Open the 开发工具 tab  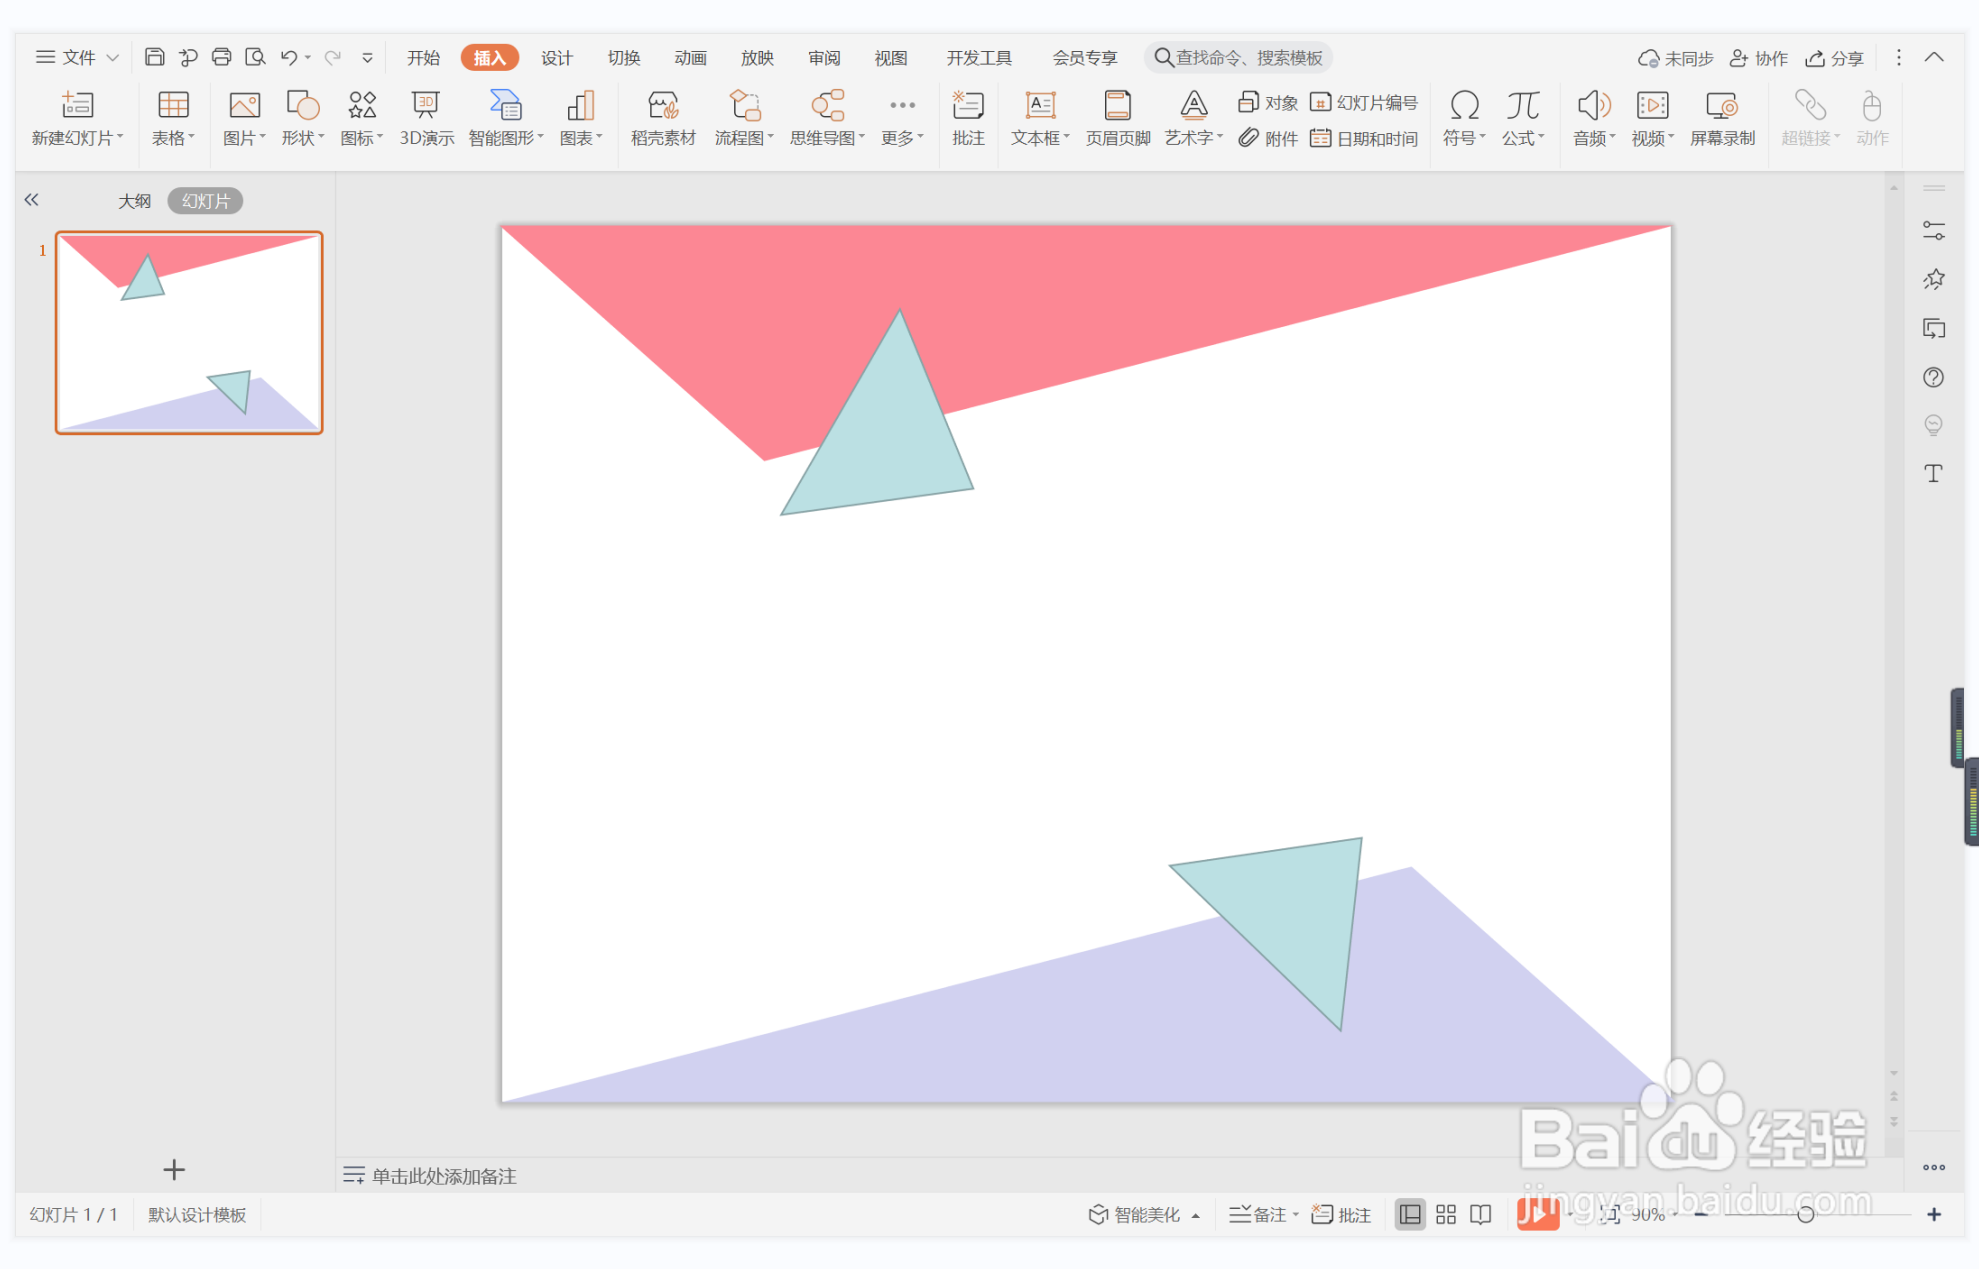979,58
